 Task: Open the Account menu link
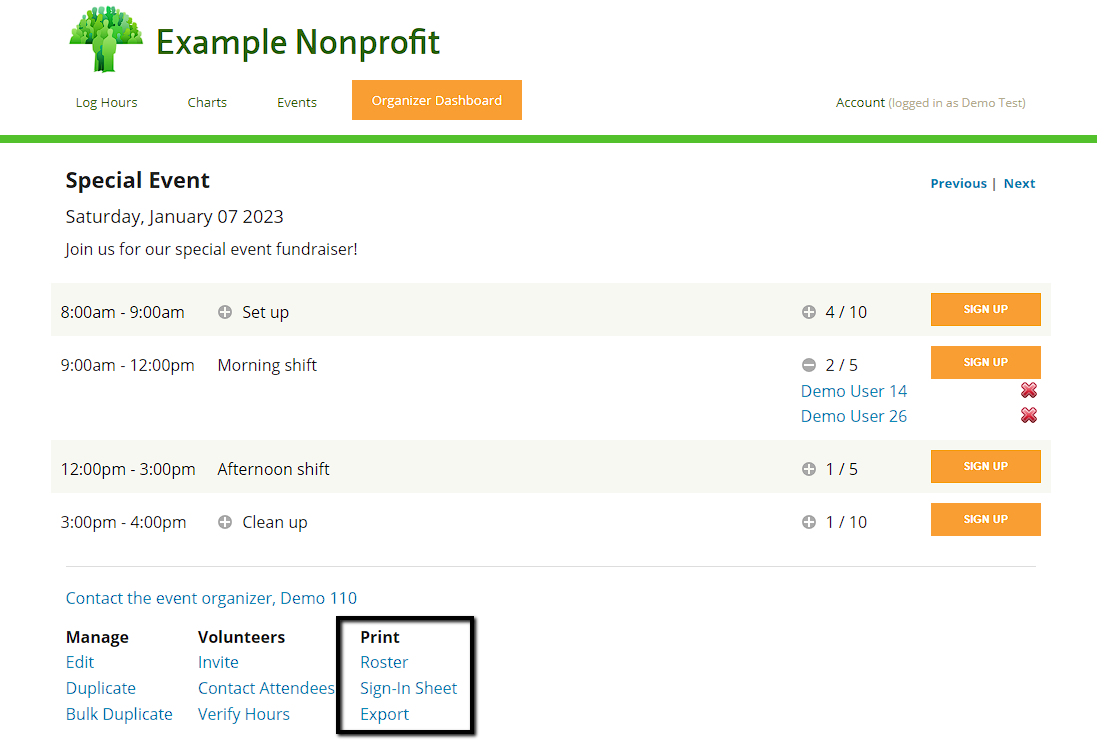[860, 102]
